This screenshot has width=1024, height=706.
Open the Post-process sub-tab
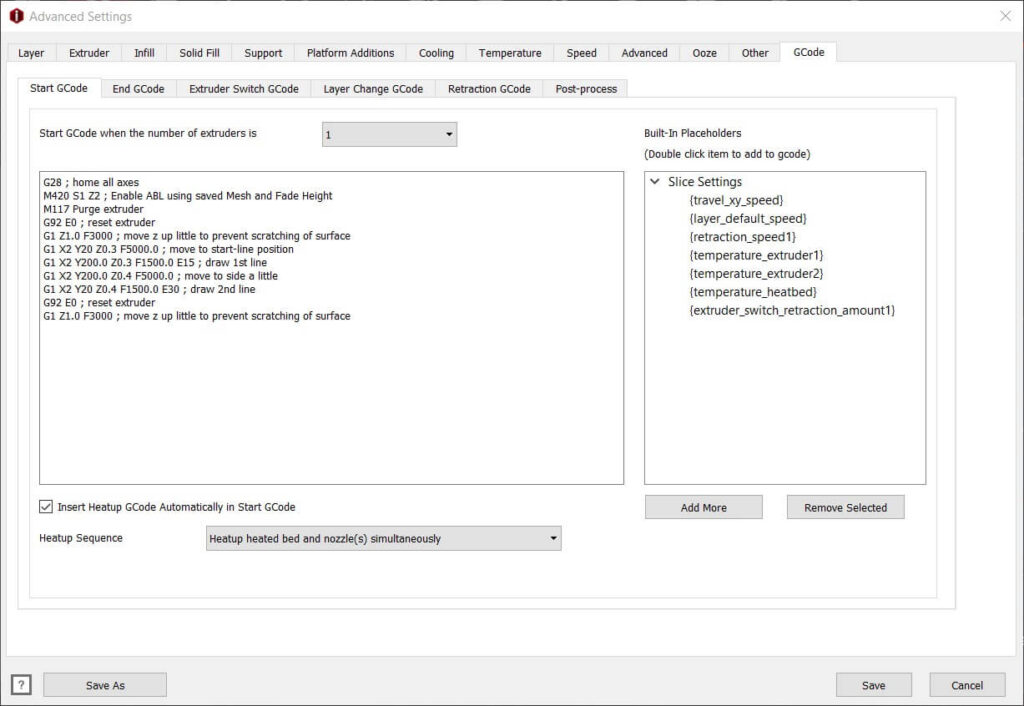pos(586,89)
